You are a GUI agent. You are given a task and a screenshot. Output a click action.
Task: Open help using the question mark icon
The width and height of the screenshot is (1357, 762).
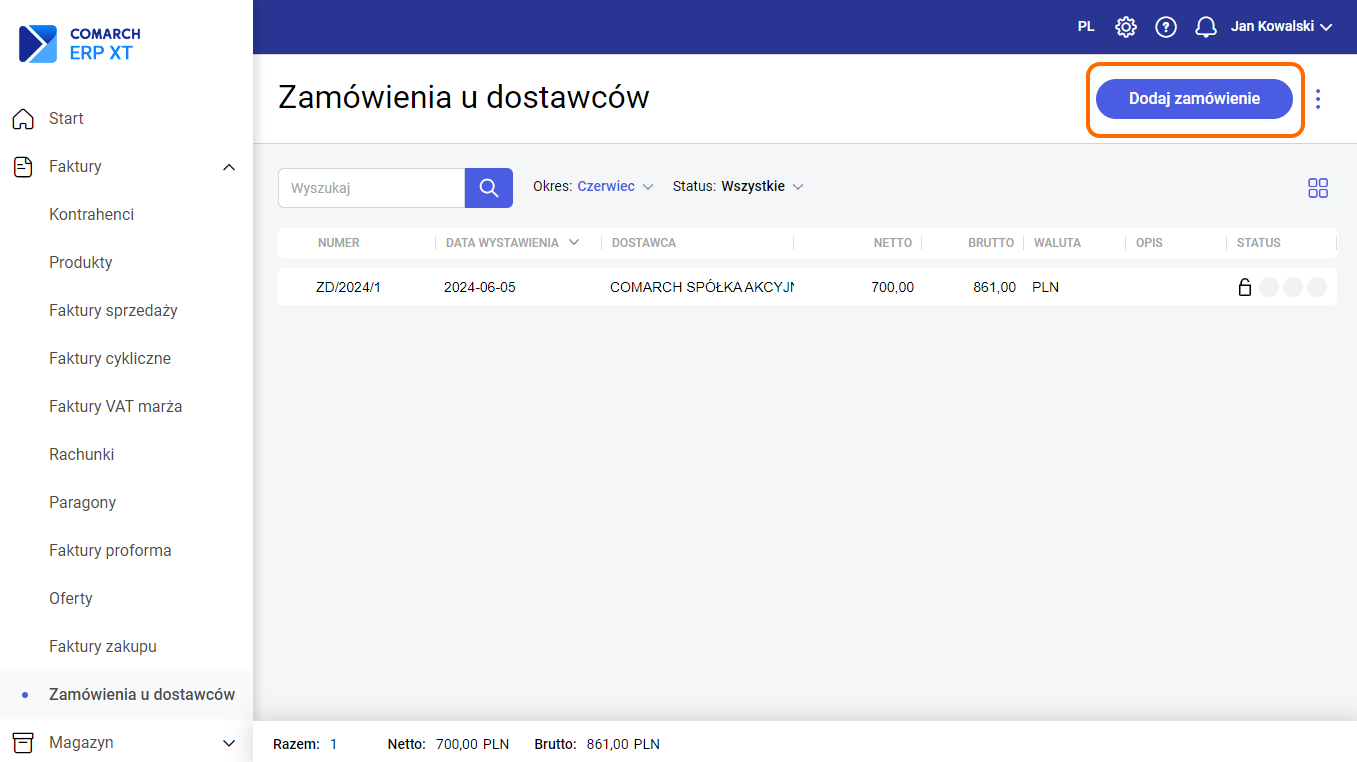coord(1166,27)
